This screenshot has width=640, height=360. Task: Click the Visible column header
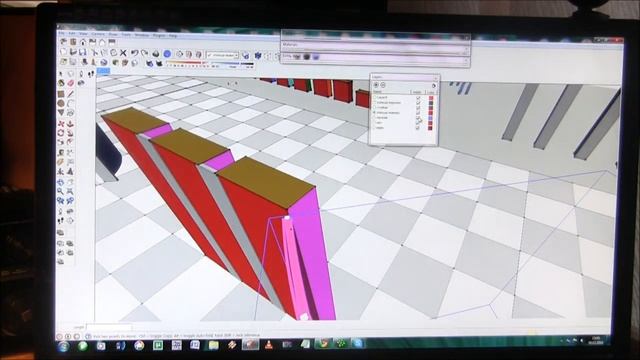(x=418, y=93)
